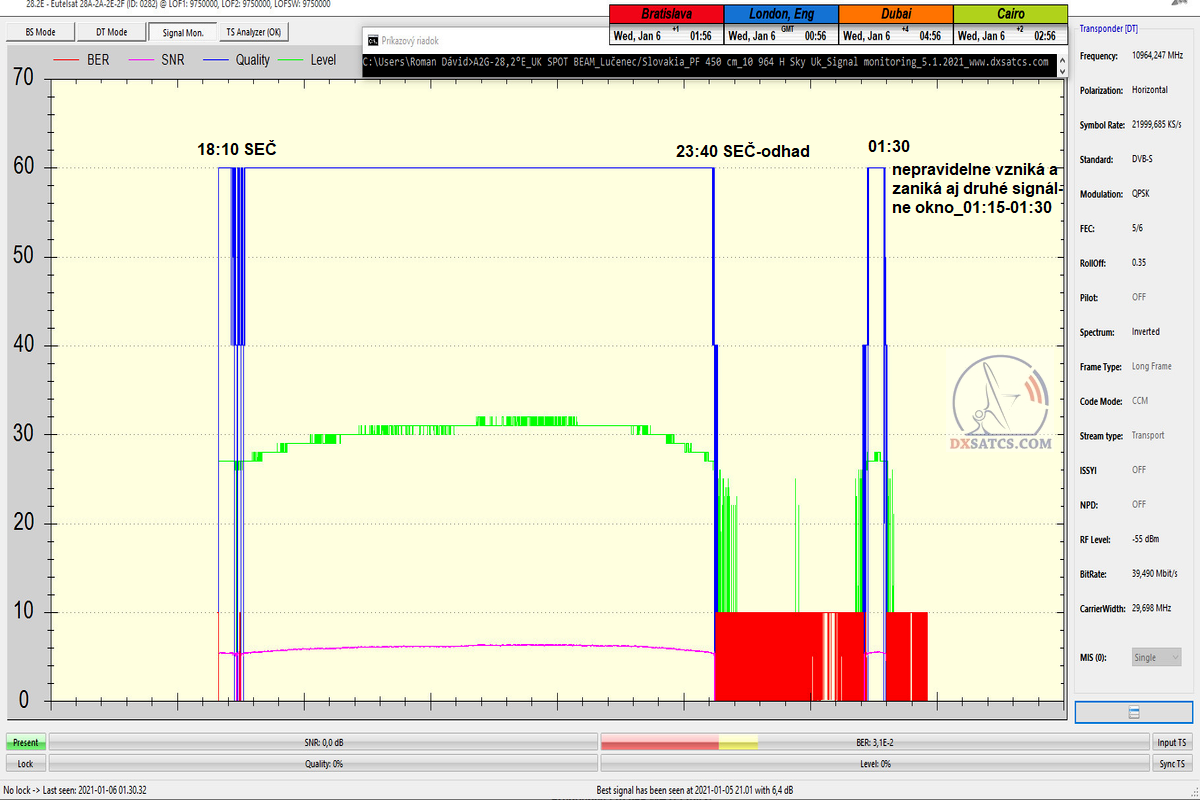Click the panel button below MIS dropdown
Image resolution: width=1200 pixels, height=800 pixels.
coord(1133,712)
